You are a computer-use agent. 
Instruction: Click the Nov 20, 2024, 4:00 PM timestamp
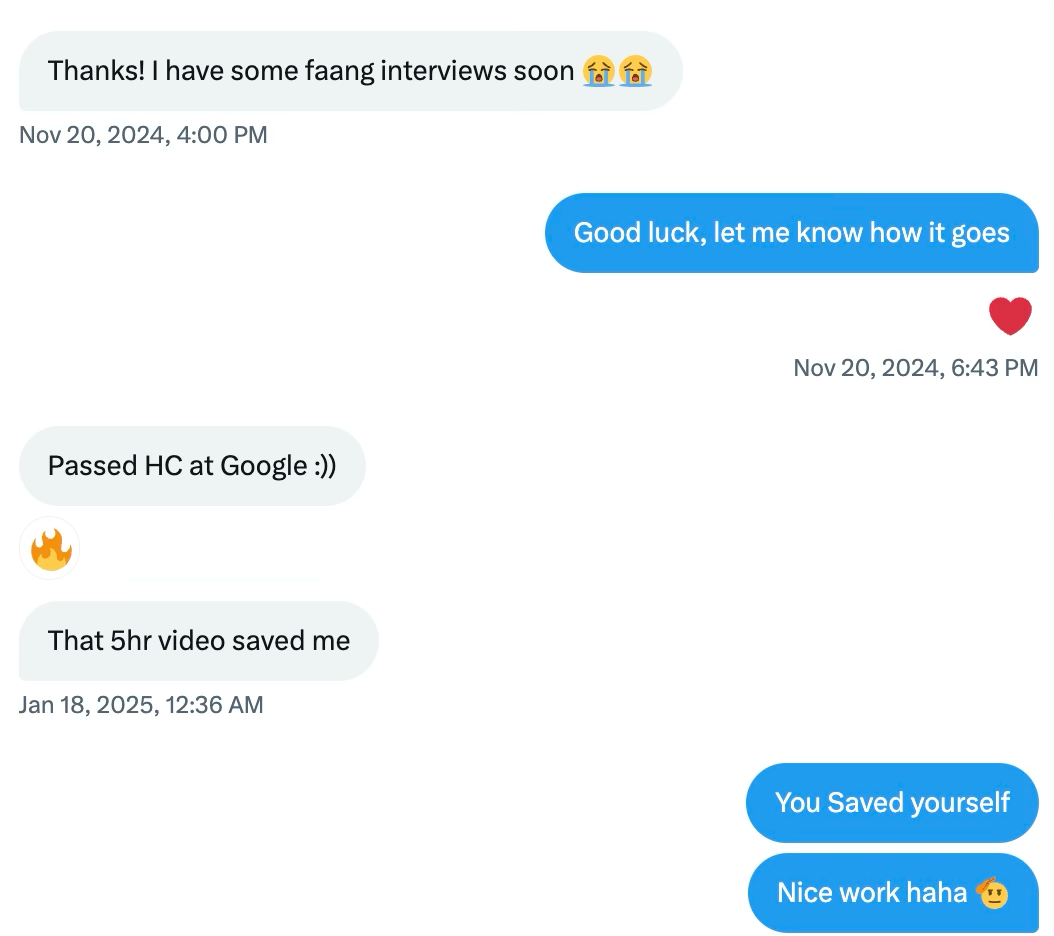click(x=143, y=135)
